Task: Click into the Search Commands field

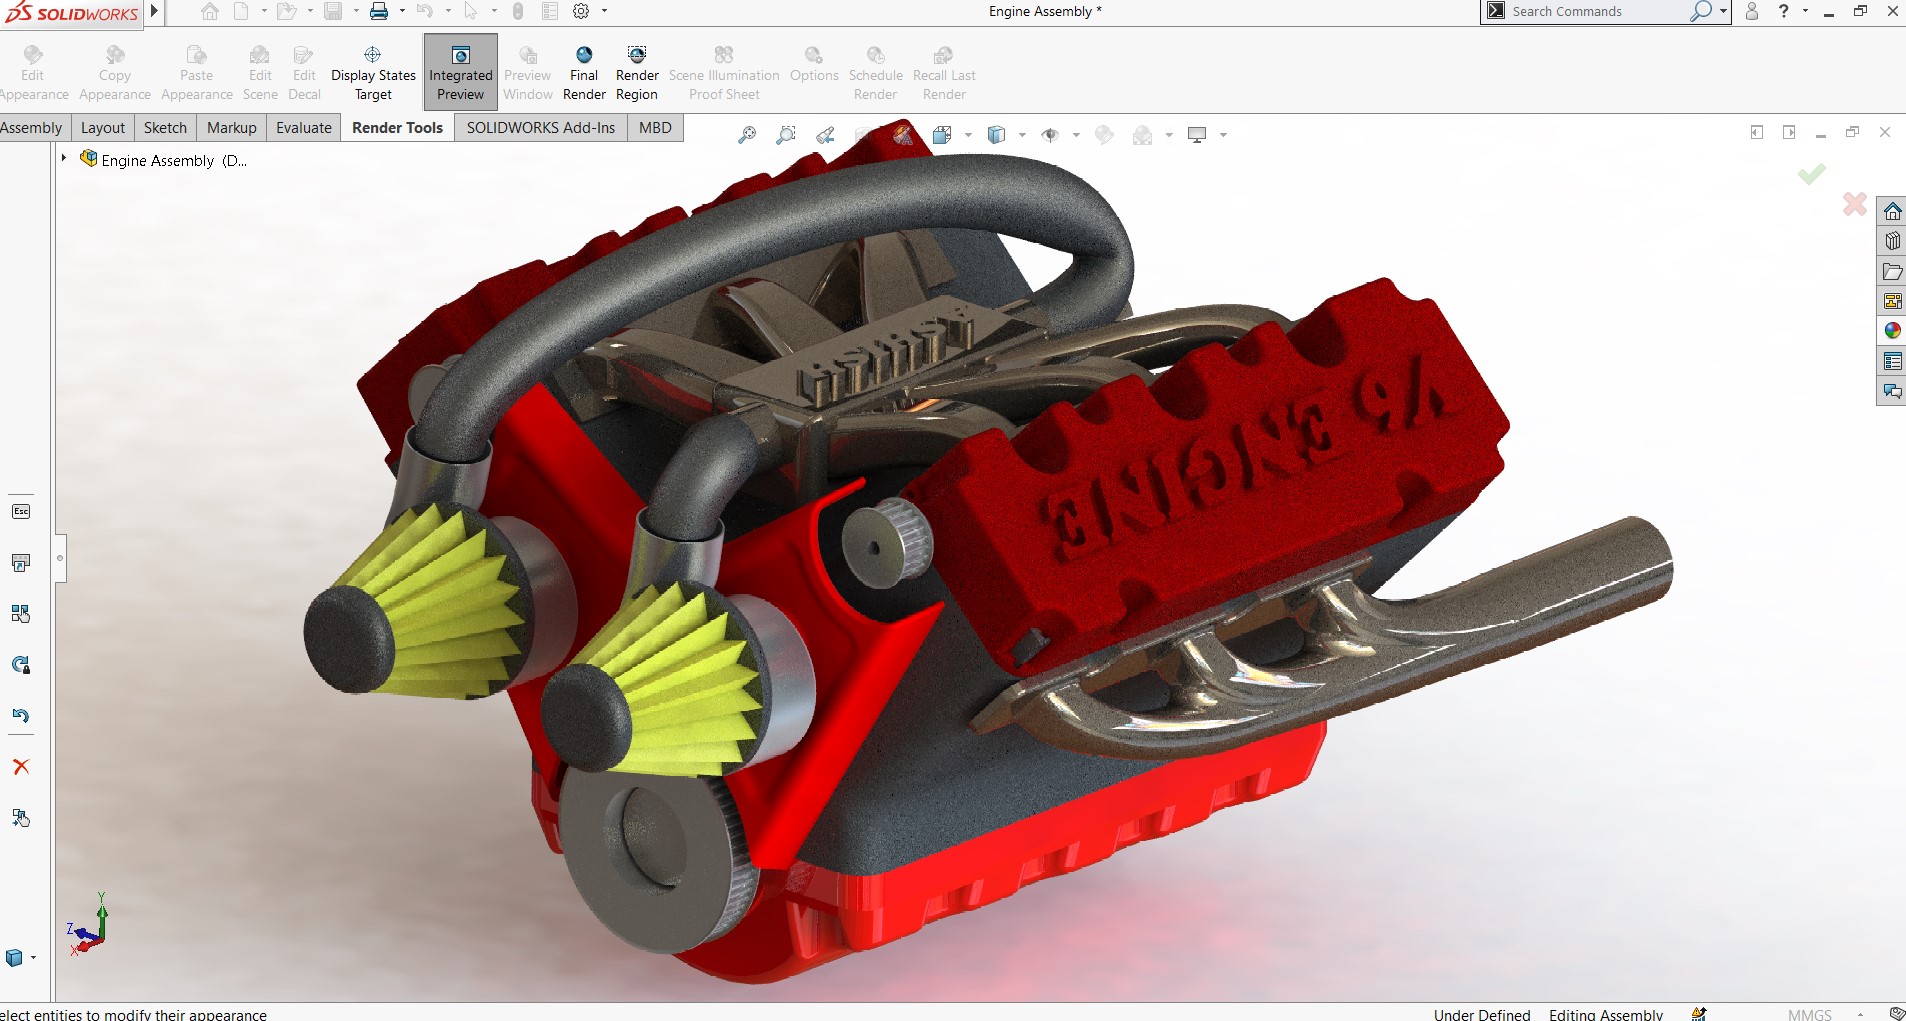Action: tap(1598, 11)
